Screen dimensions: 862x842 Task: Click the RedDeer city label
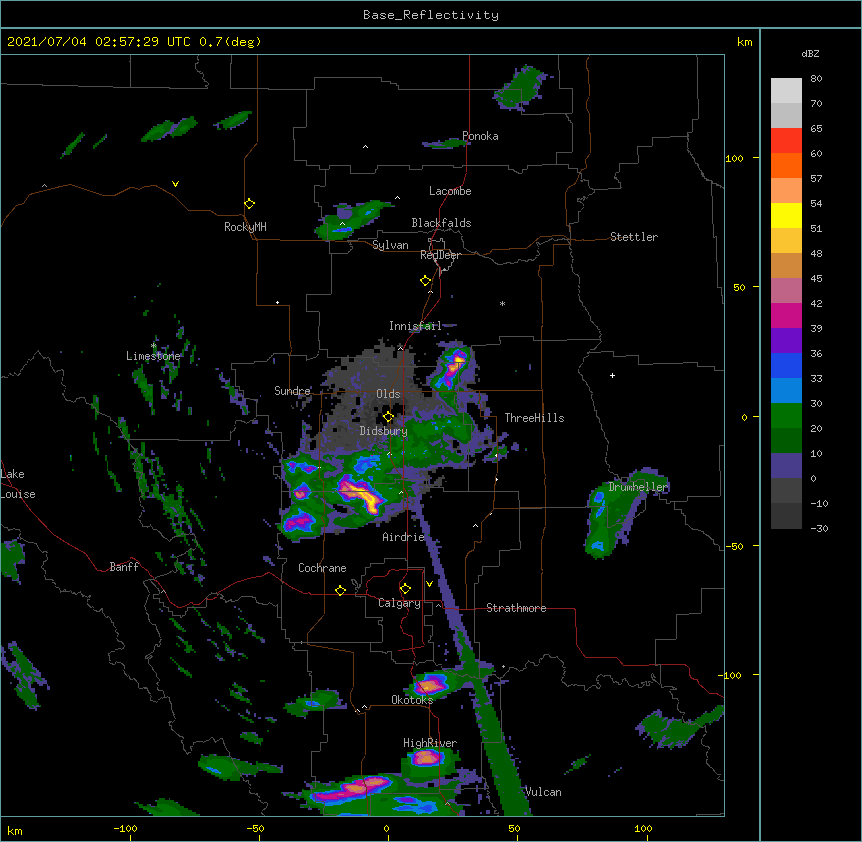coord(440,255)
